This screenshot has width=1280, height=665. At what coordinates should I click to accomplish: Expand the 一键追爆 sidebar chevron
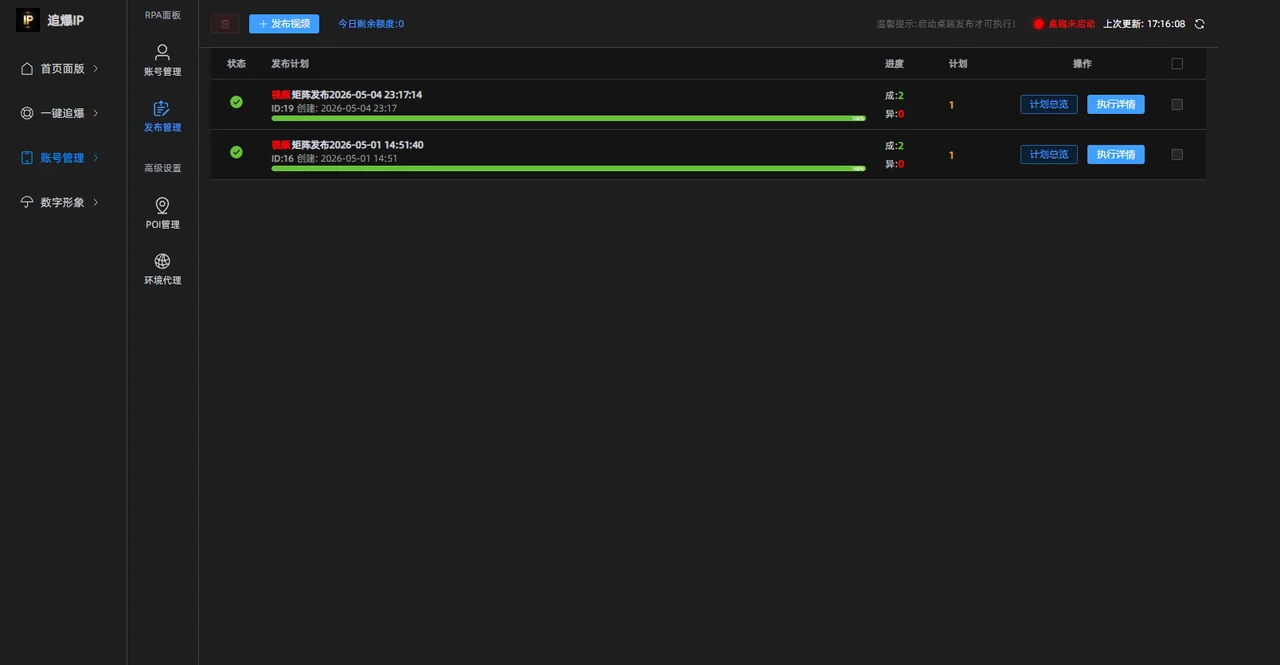pyautogui.click(x=96, y=113)
